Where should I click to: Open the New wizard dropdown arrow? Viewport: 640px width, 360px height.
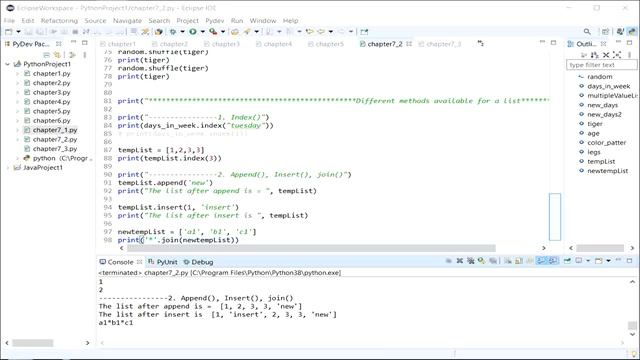click(x=18, y=31)
